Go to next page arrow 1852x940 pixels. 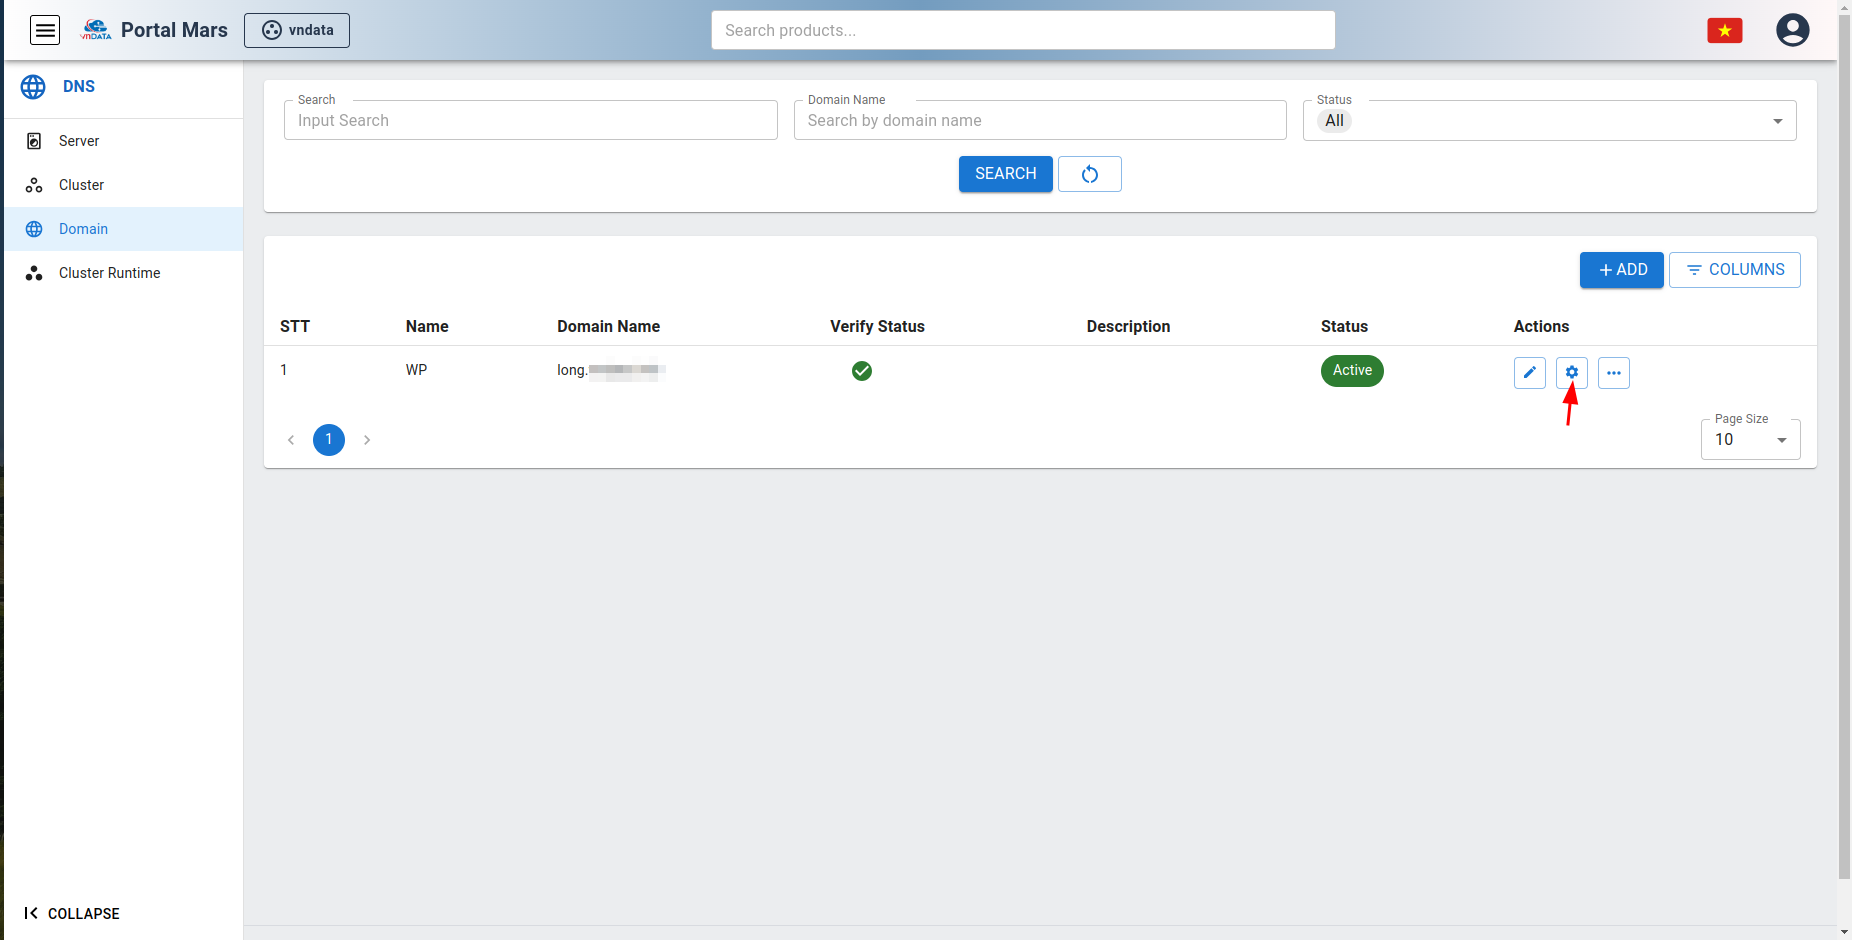[x=367, y=440]
